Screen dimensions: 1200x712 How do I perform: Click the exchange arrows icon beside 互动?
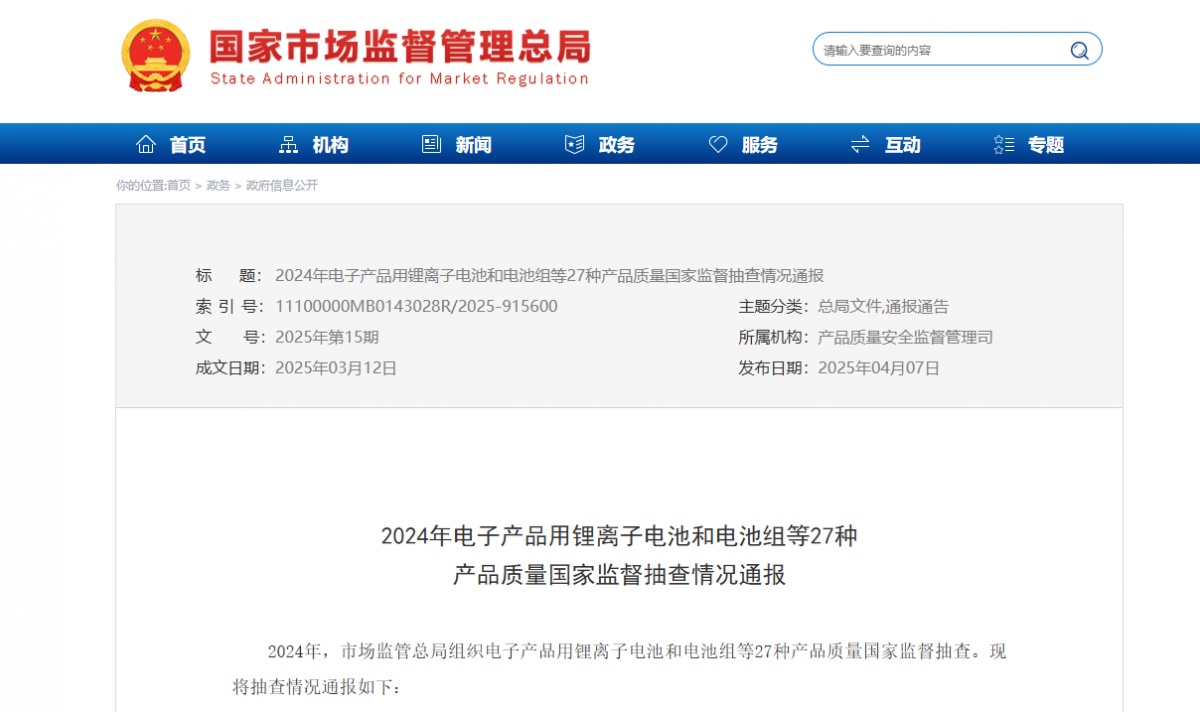859,143
